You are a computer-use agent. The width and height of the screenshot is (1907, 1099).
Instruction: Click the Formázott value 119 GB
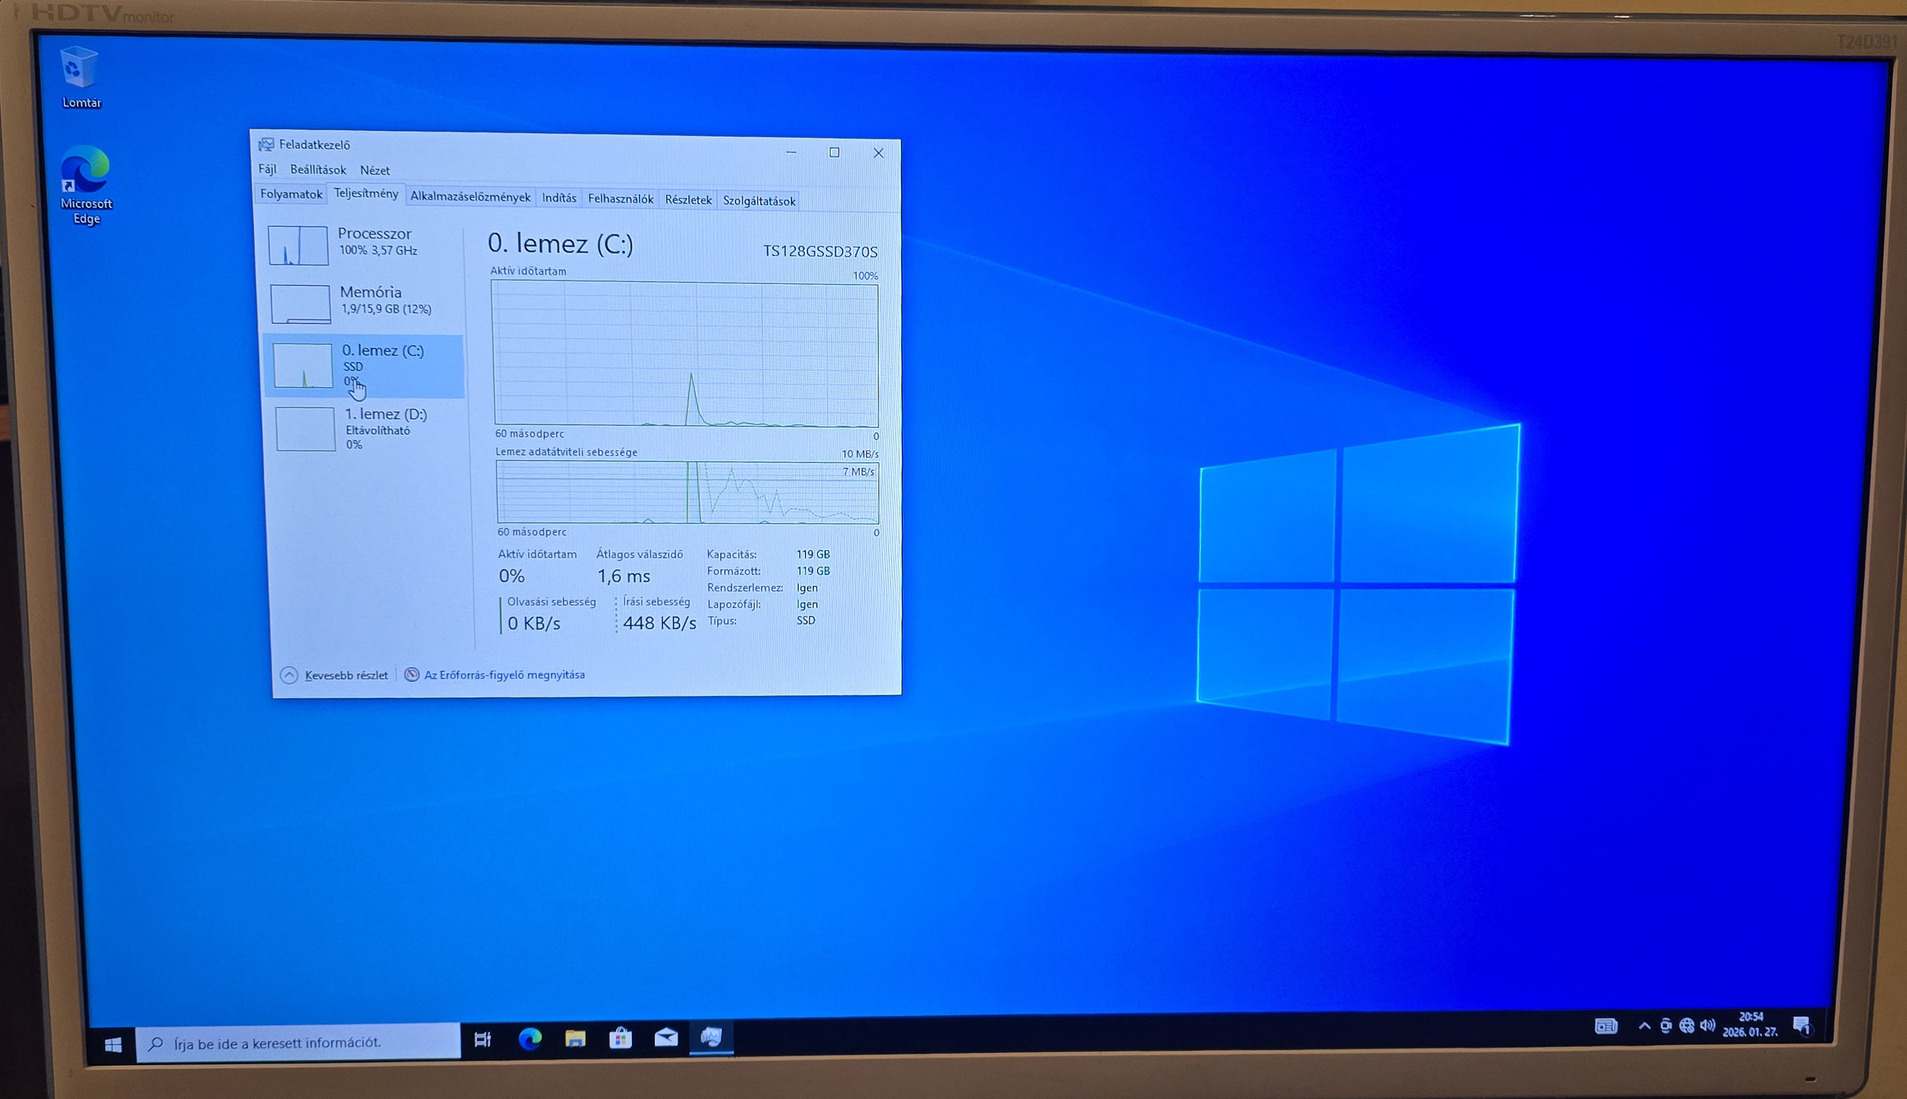point(813,571)
